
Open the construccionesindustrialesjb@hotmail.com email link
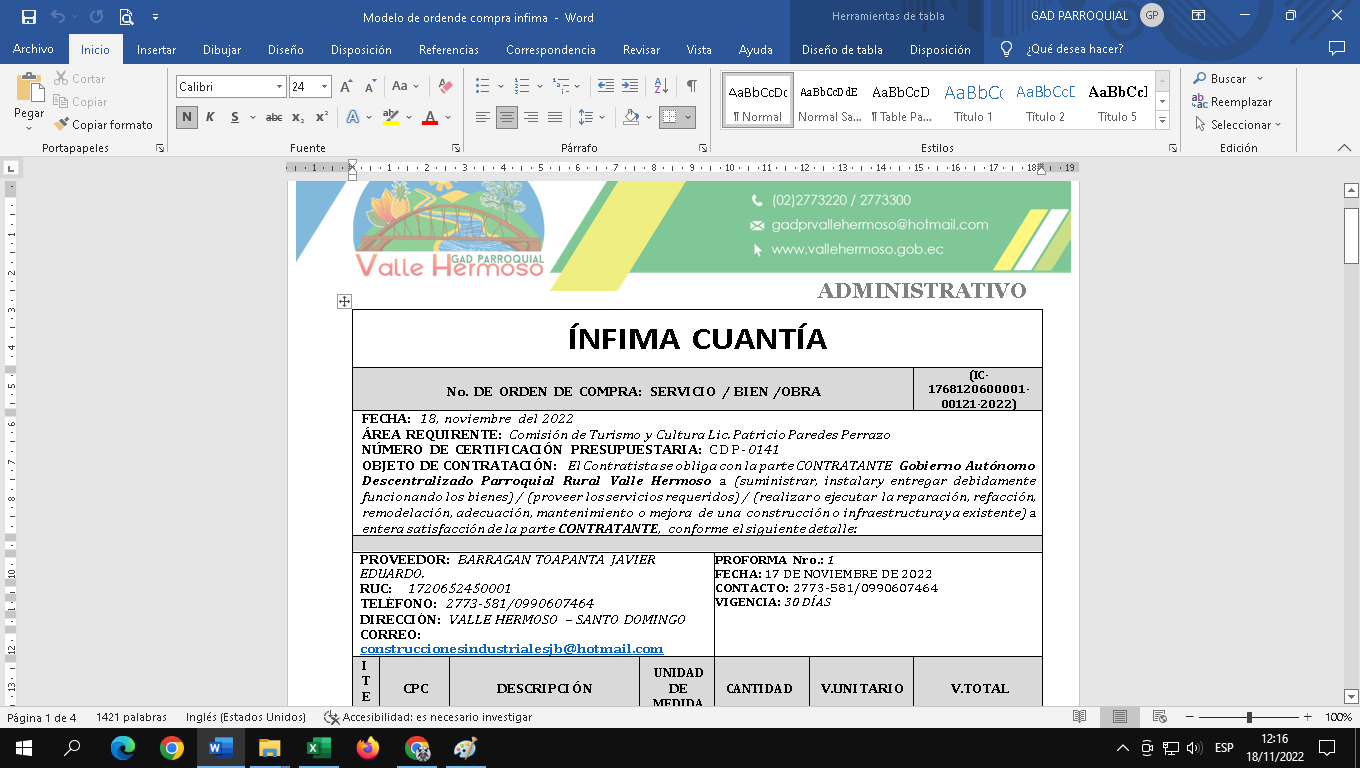tap(511, 649)
